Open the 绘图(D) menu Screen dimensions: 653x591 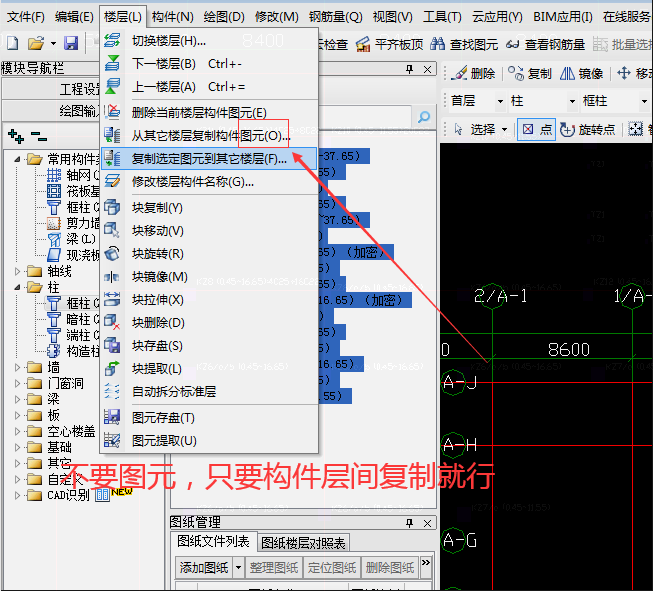tap(224, 17)
